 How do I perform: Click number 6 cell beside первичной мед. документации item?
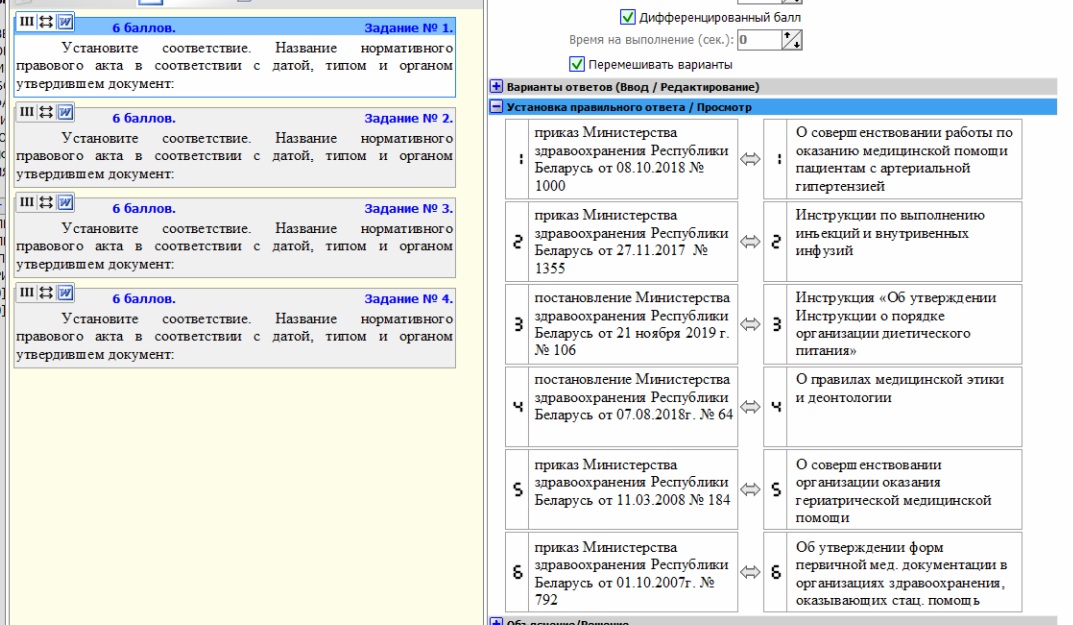[x=776, y=572]
